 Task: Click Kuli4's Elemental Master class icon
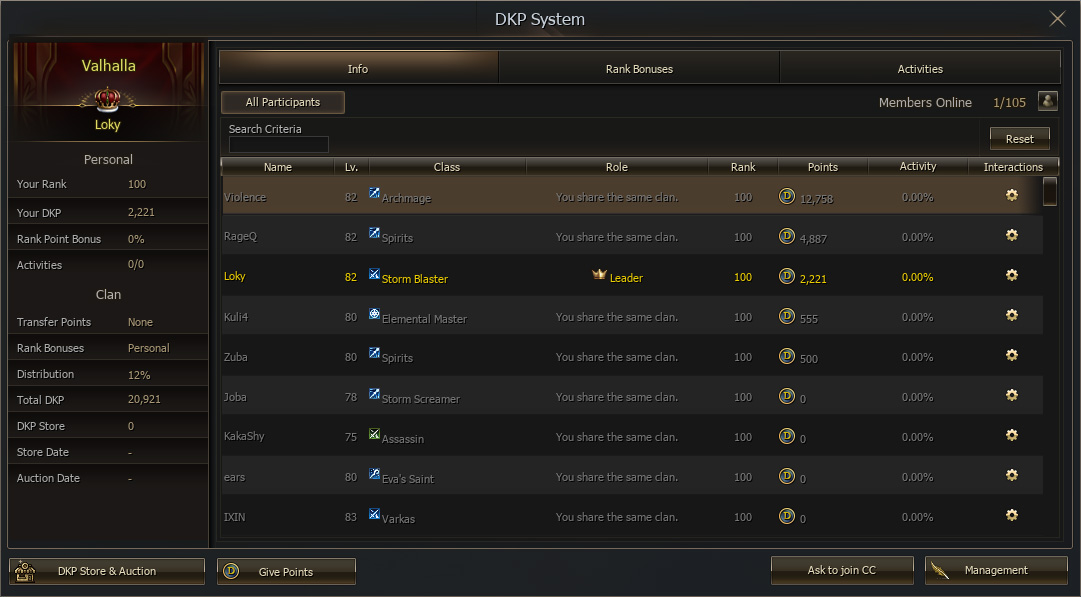pyautogui.click(x=375, y=314)
